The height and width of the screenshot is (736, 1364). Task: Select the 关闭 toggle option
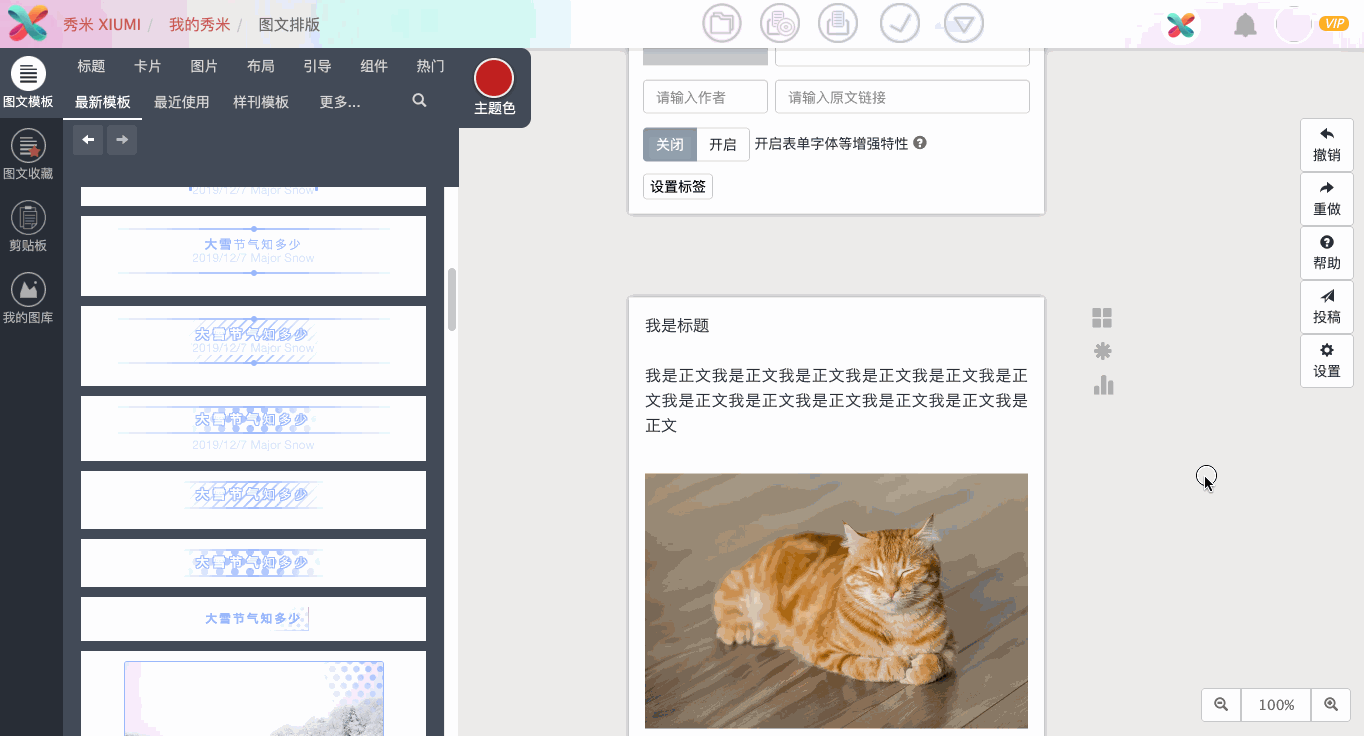pos(670,144)
